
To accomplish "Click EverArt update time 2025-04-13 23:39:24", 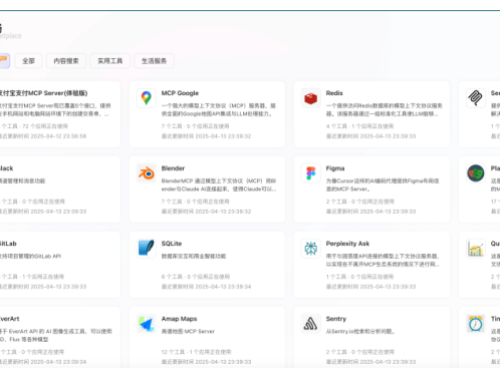I will (43, 362).
